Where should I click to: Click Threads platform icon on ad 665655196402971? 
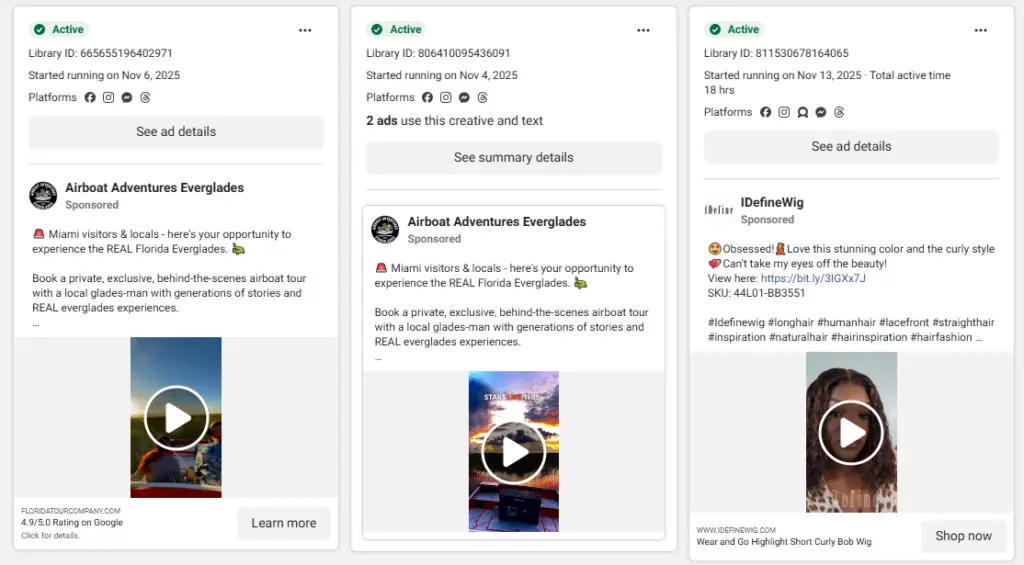point(145,97)
